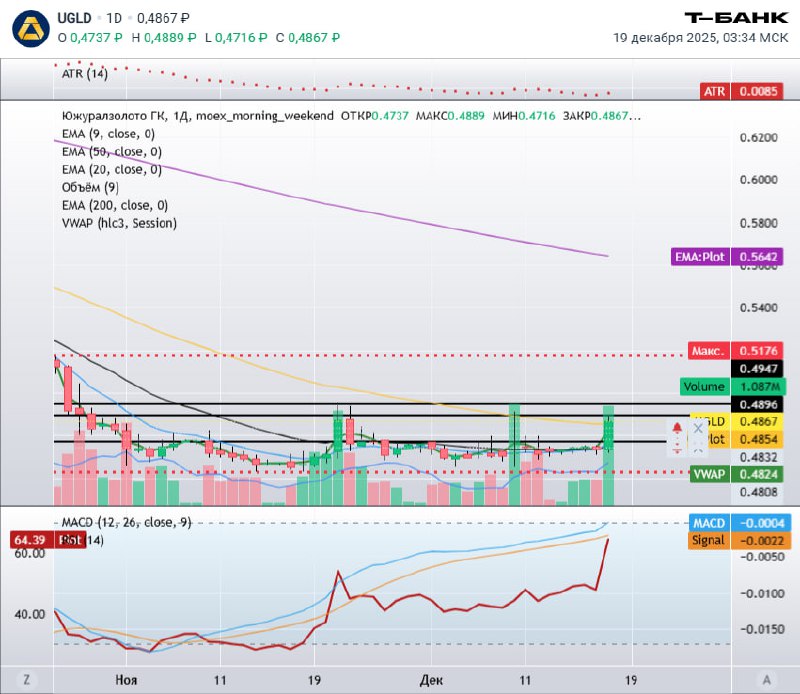Click the green VWAP 0.4824 badge
Image resolution: width=800 pixels, height=694 pixels.
[x=736, y=474]
